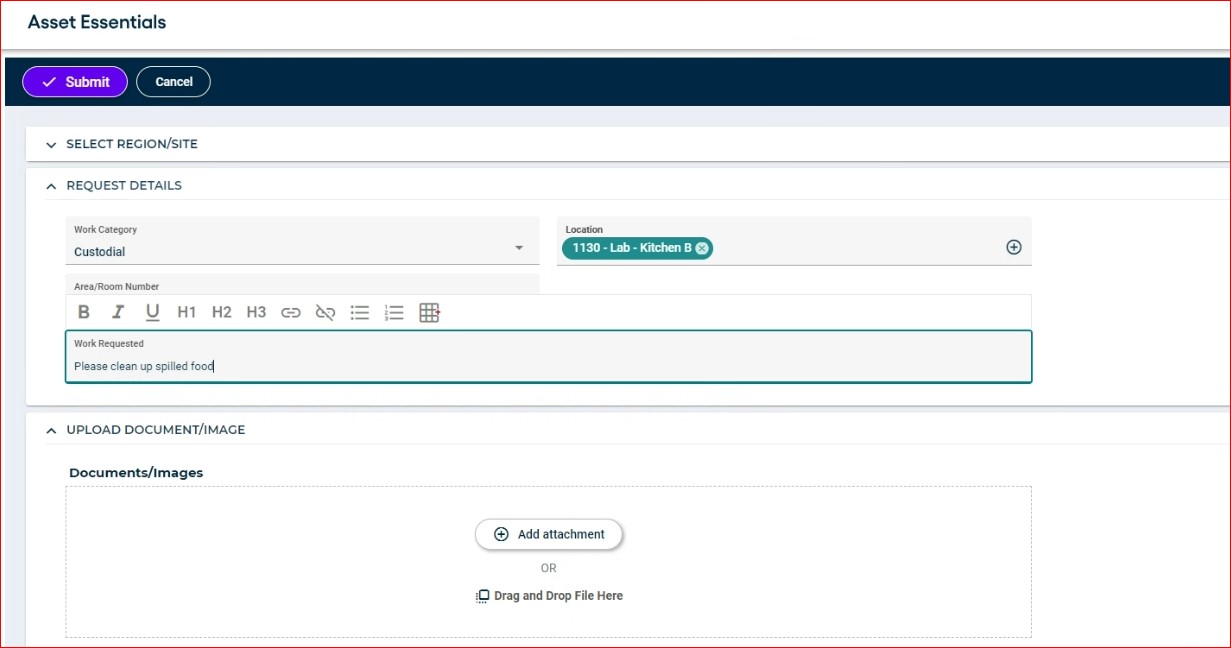Viewport: 1231px width, 648px height.
Task: Set Heading 1 style (H1)
Action: (x=187, y=312)
